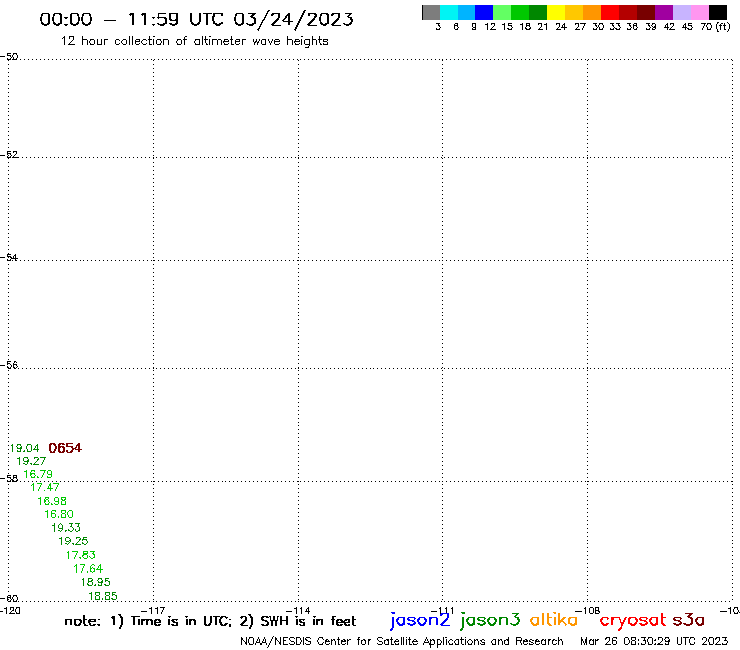Click the Mar 26 08:30:29 UTC timestamp
This screenshot has height=650, width=740.
(654, 641)
